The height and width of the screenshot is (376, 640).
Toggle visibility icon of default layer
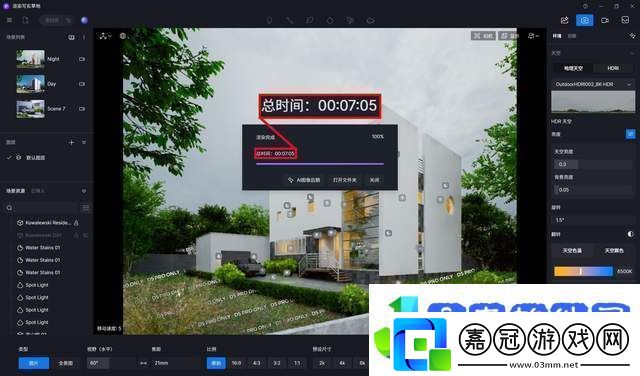(18, 158)
